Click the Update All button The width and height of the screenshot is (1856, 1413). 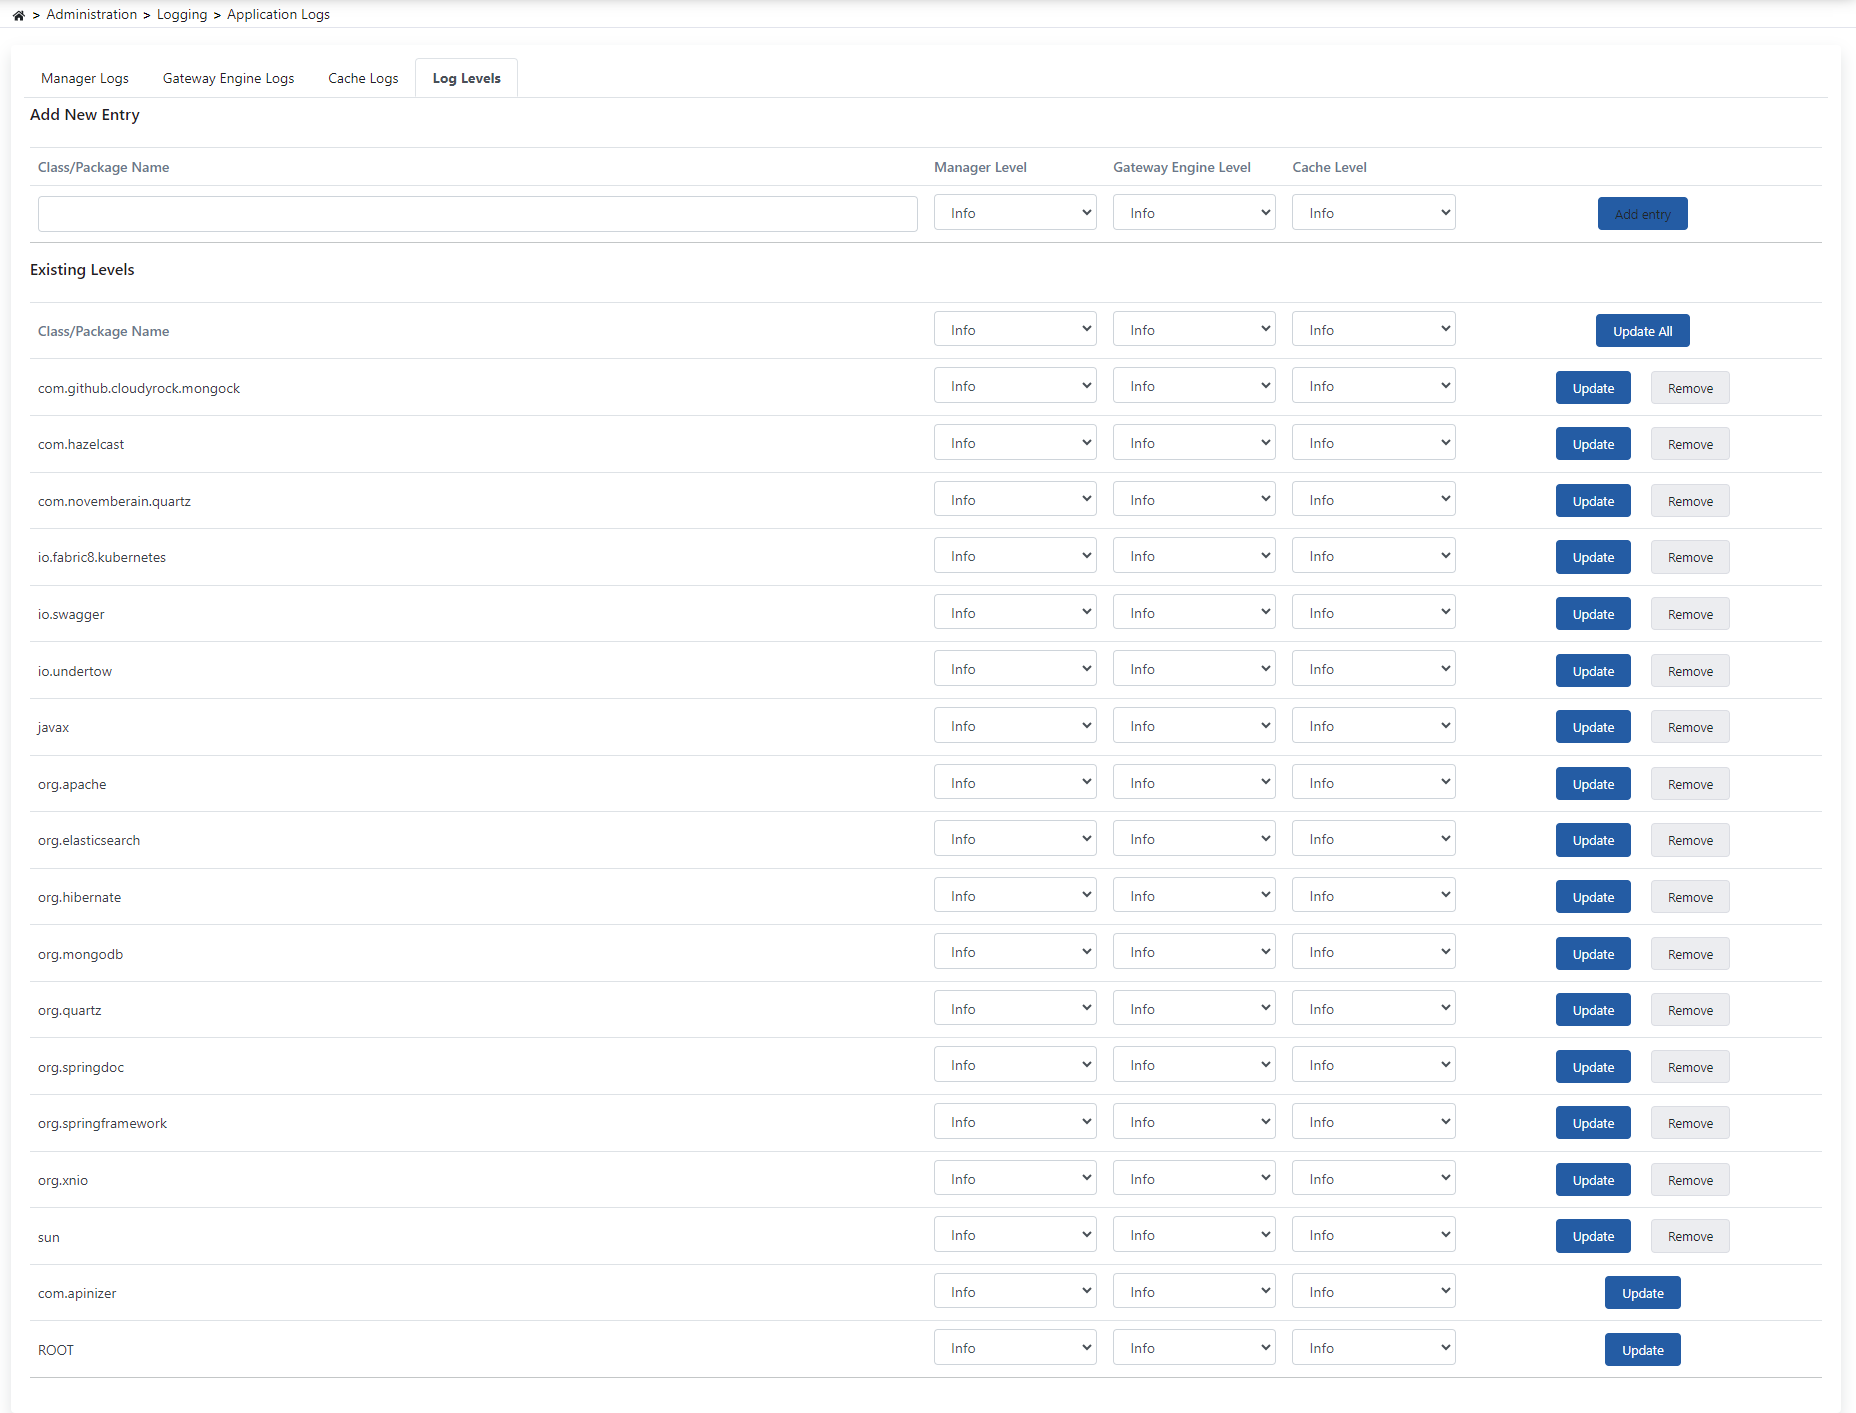point(1642,331)
